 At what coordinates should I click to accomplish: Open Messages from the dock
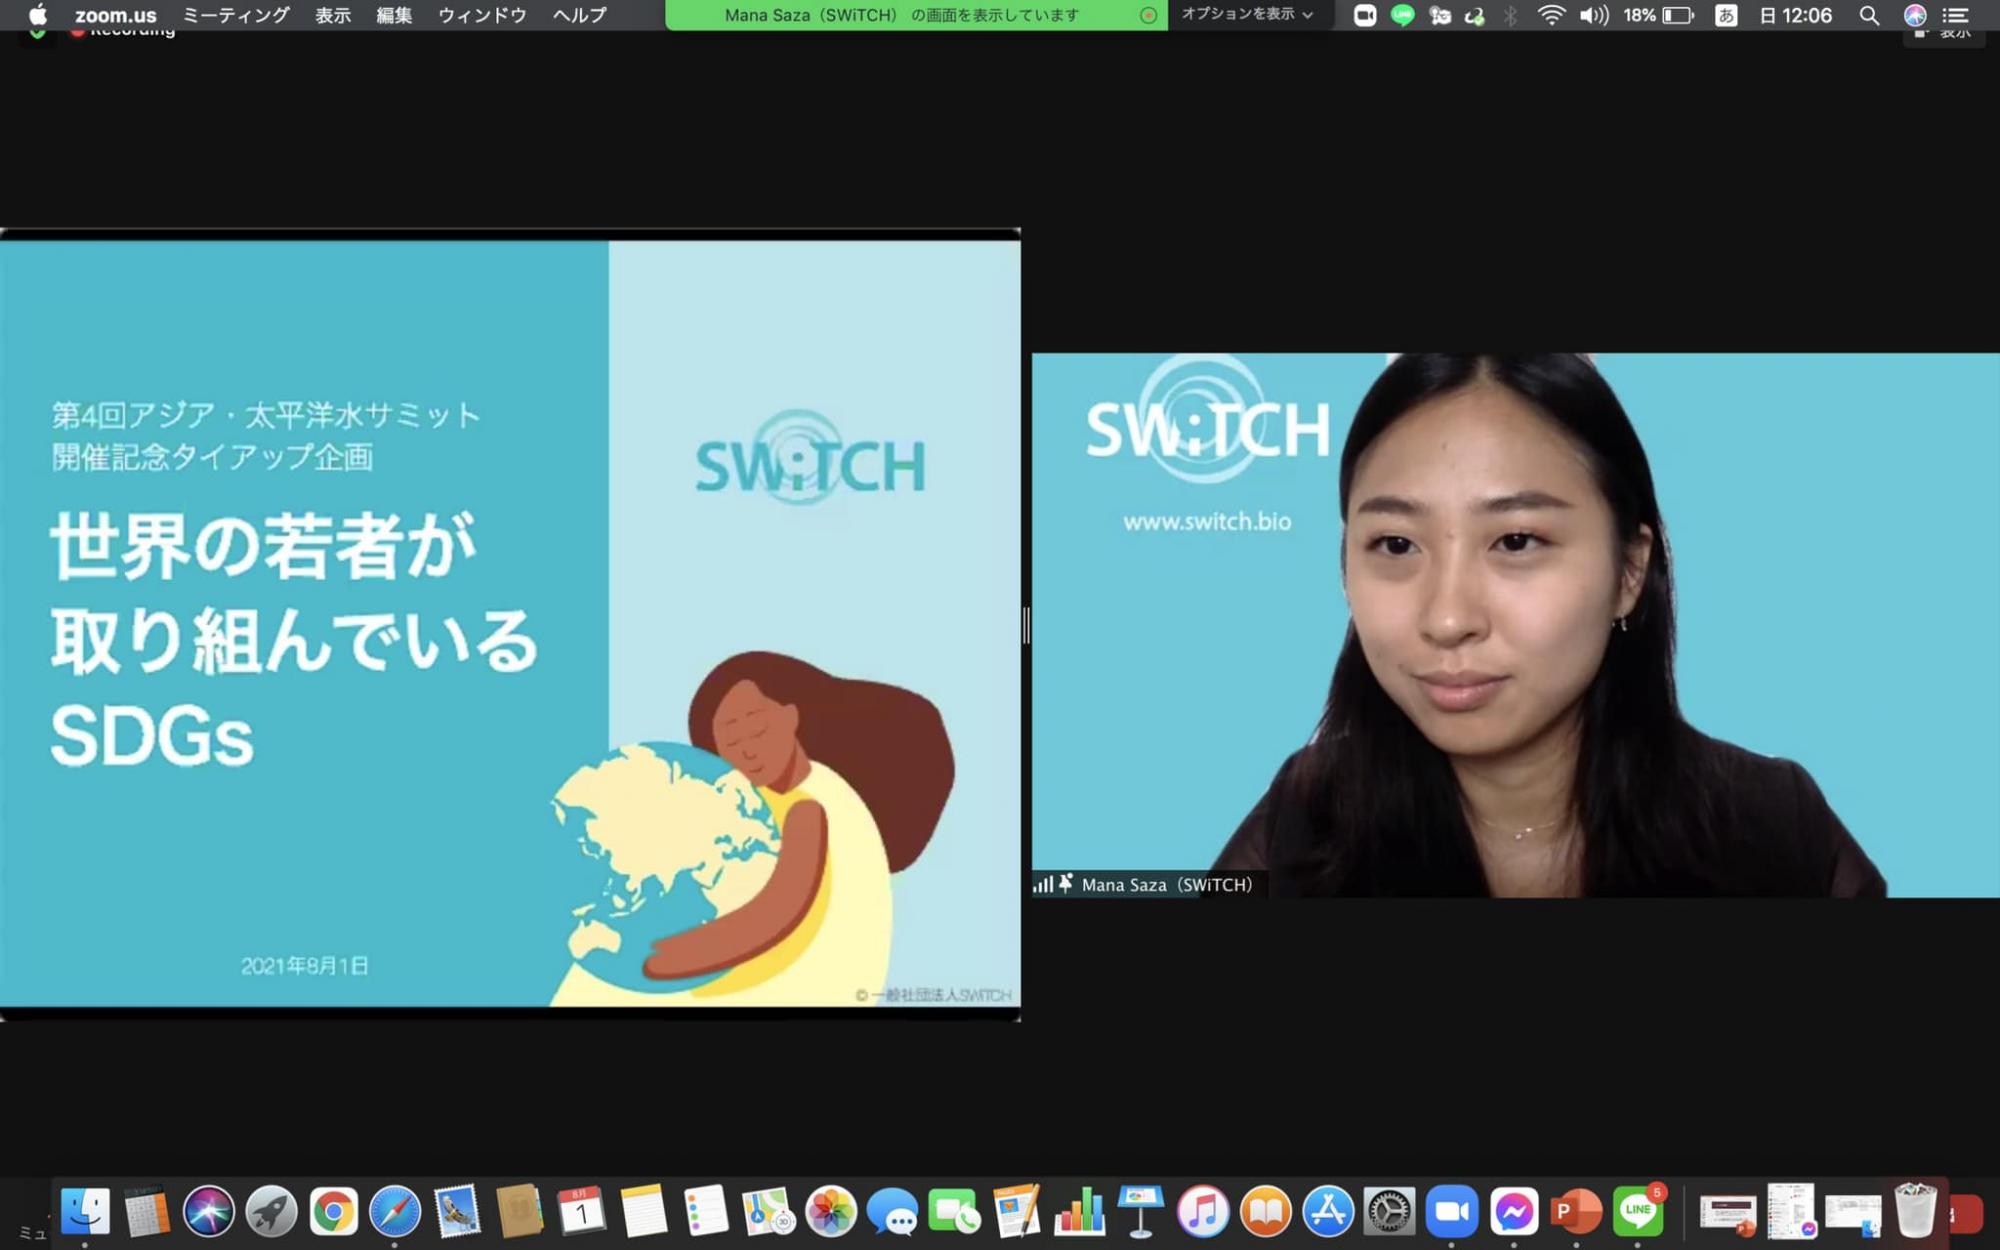pyautogui.click(x=892, y=1211)
